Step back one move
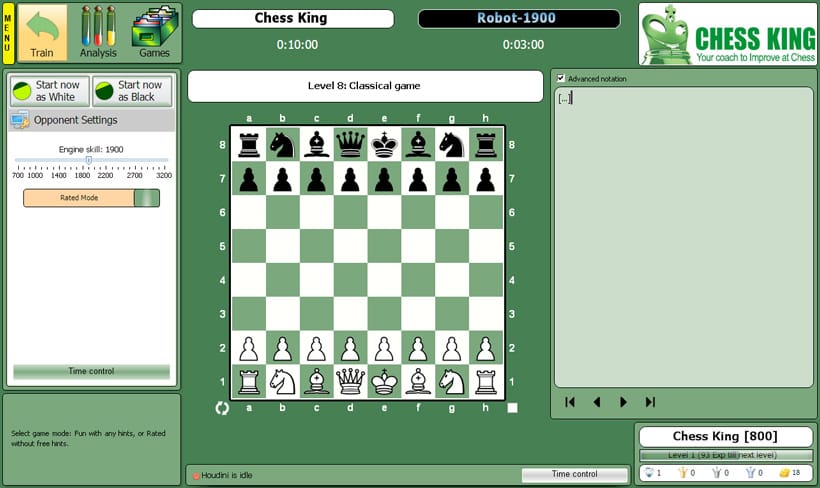Image resolution: width=820 pixels, height=488 pixels. tap(597, 402)
